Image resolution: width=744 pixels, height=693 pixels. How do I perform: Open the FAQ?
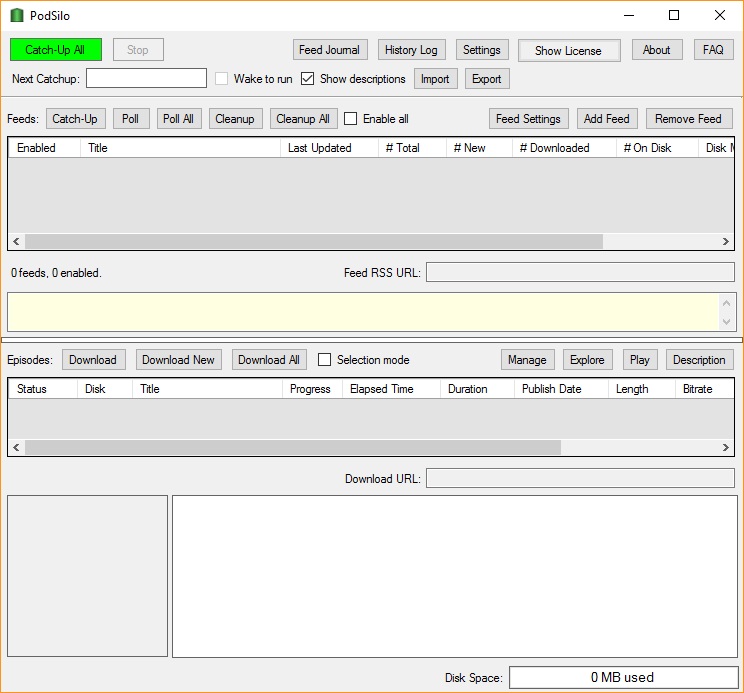pyautogui.click(x=713, y=50)
